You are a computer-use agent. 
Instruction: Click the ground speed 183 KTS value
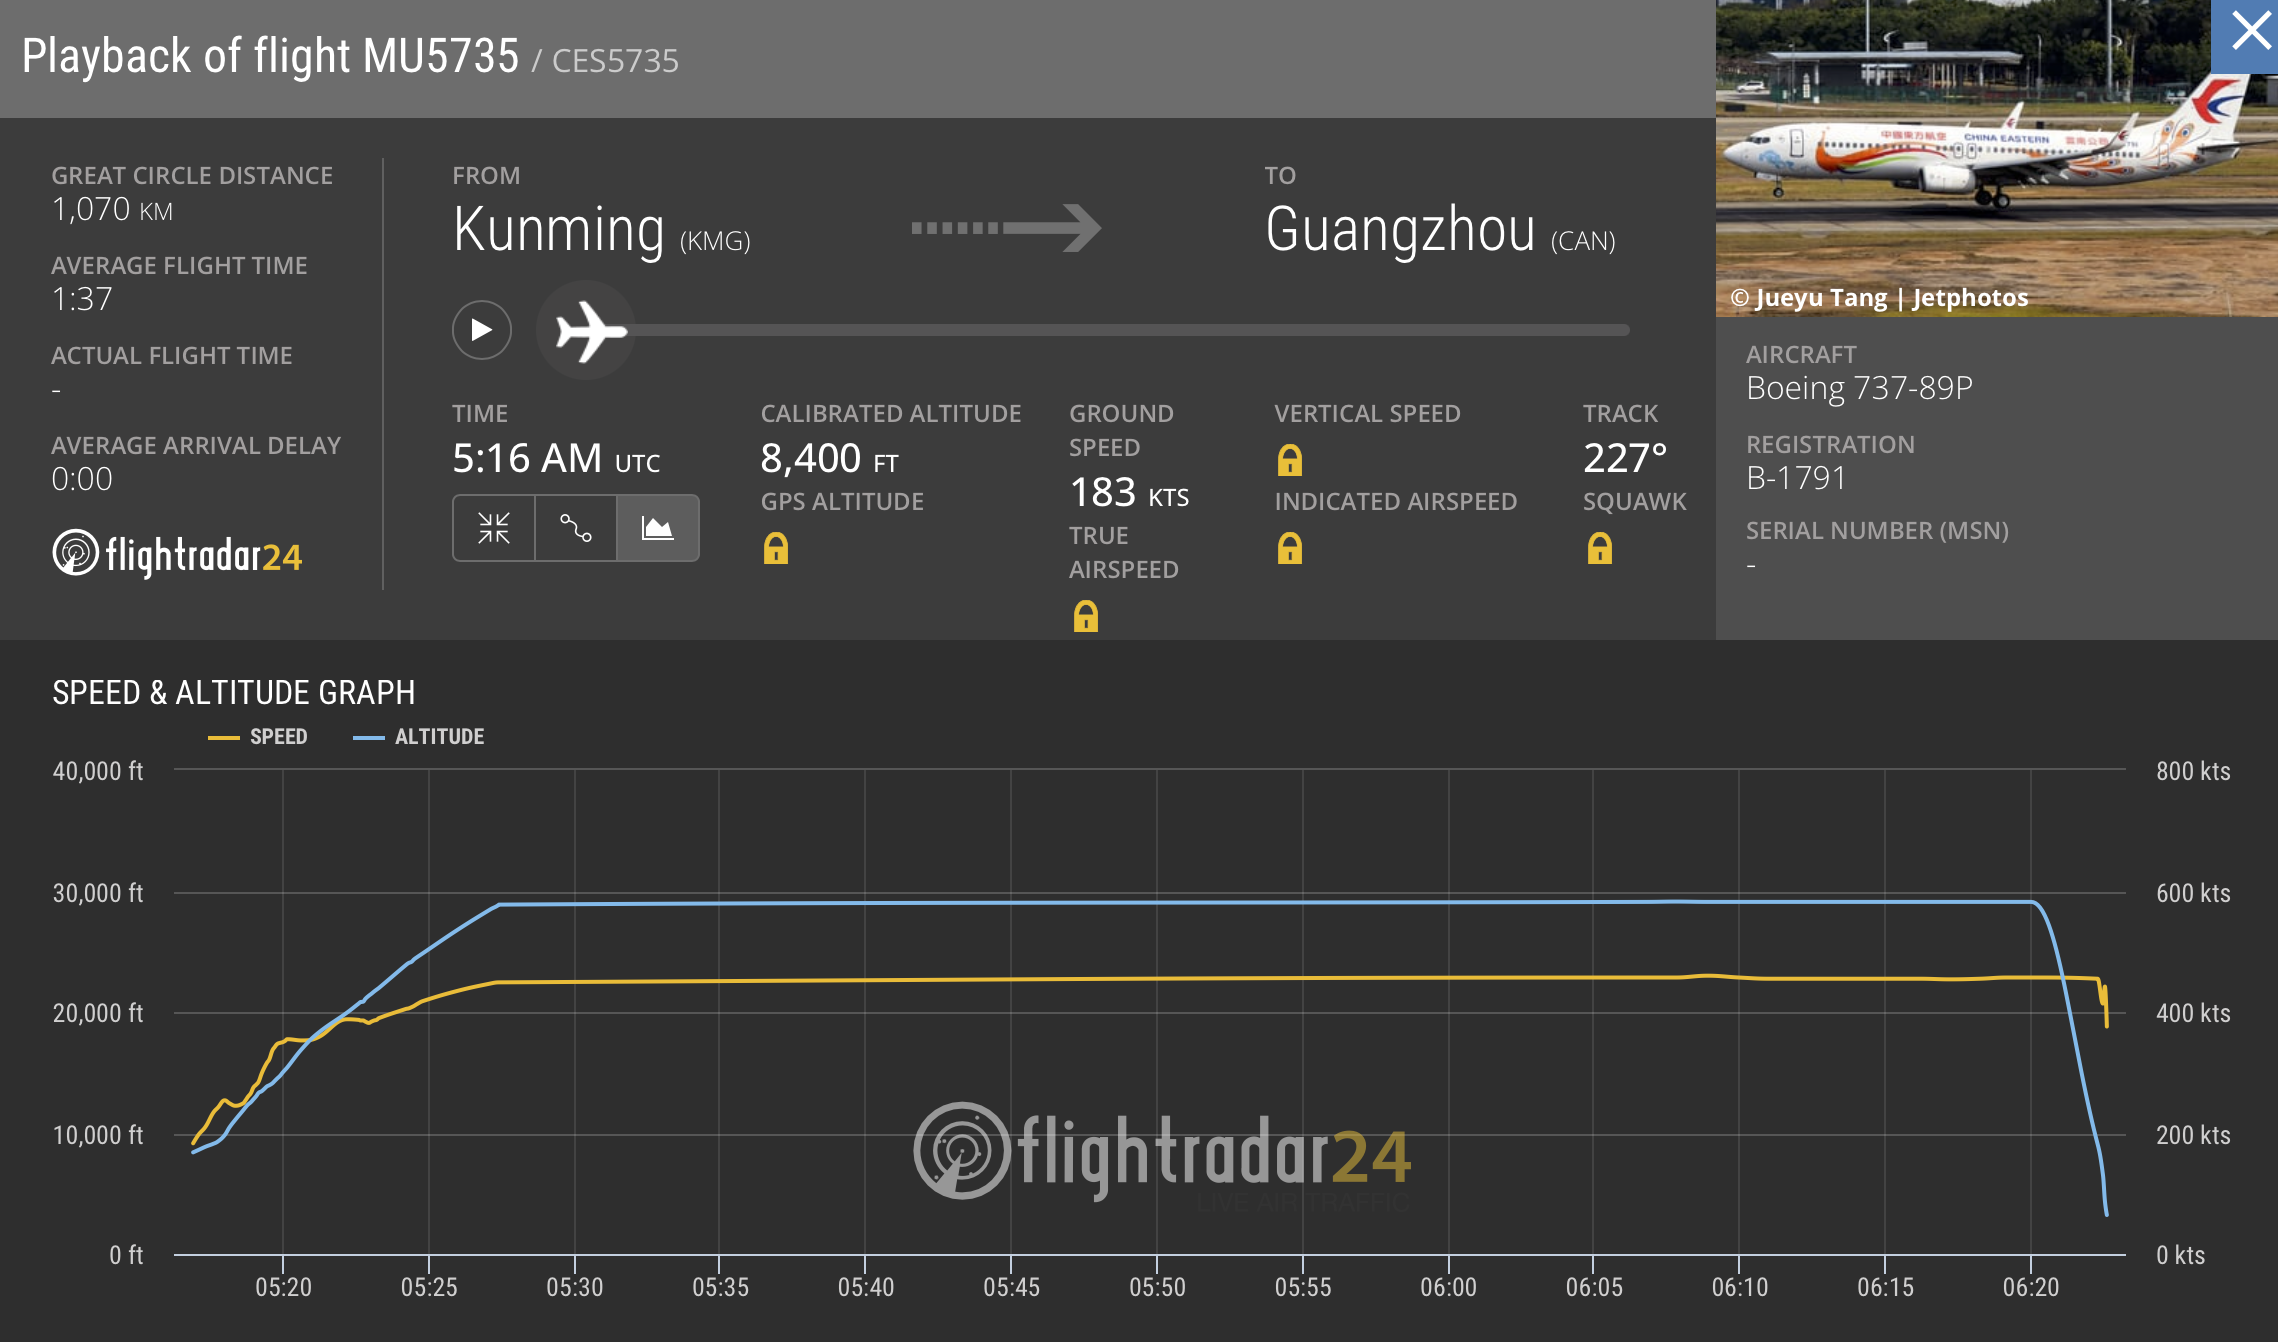1129,493
